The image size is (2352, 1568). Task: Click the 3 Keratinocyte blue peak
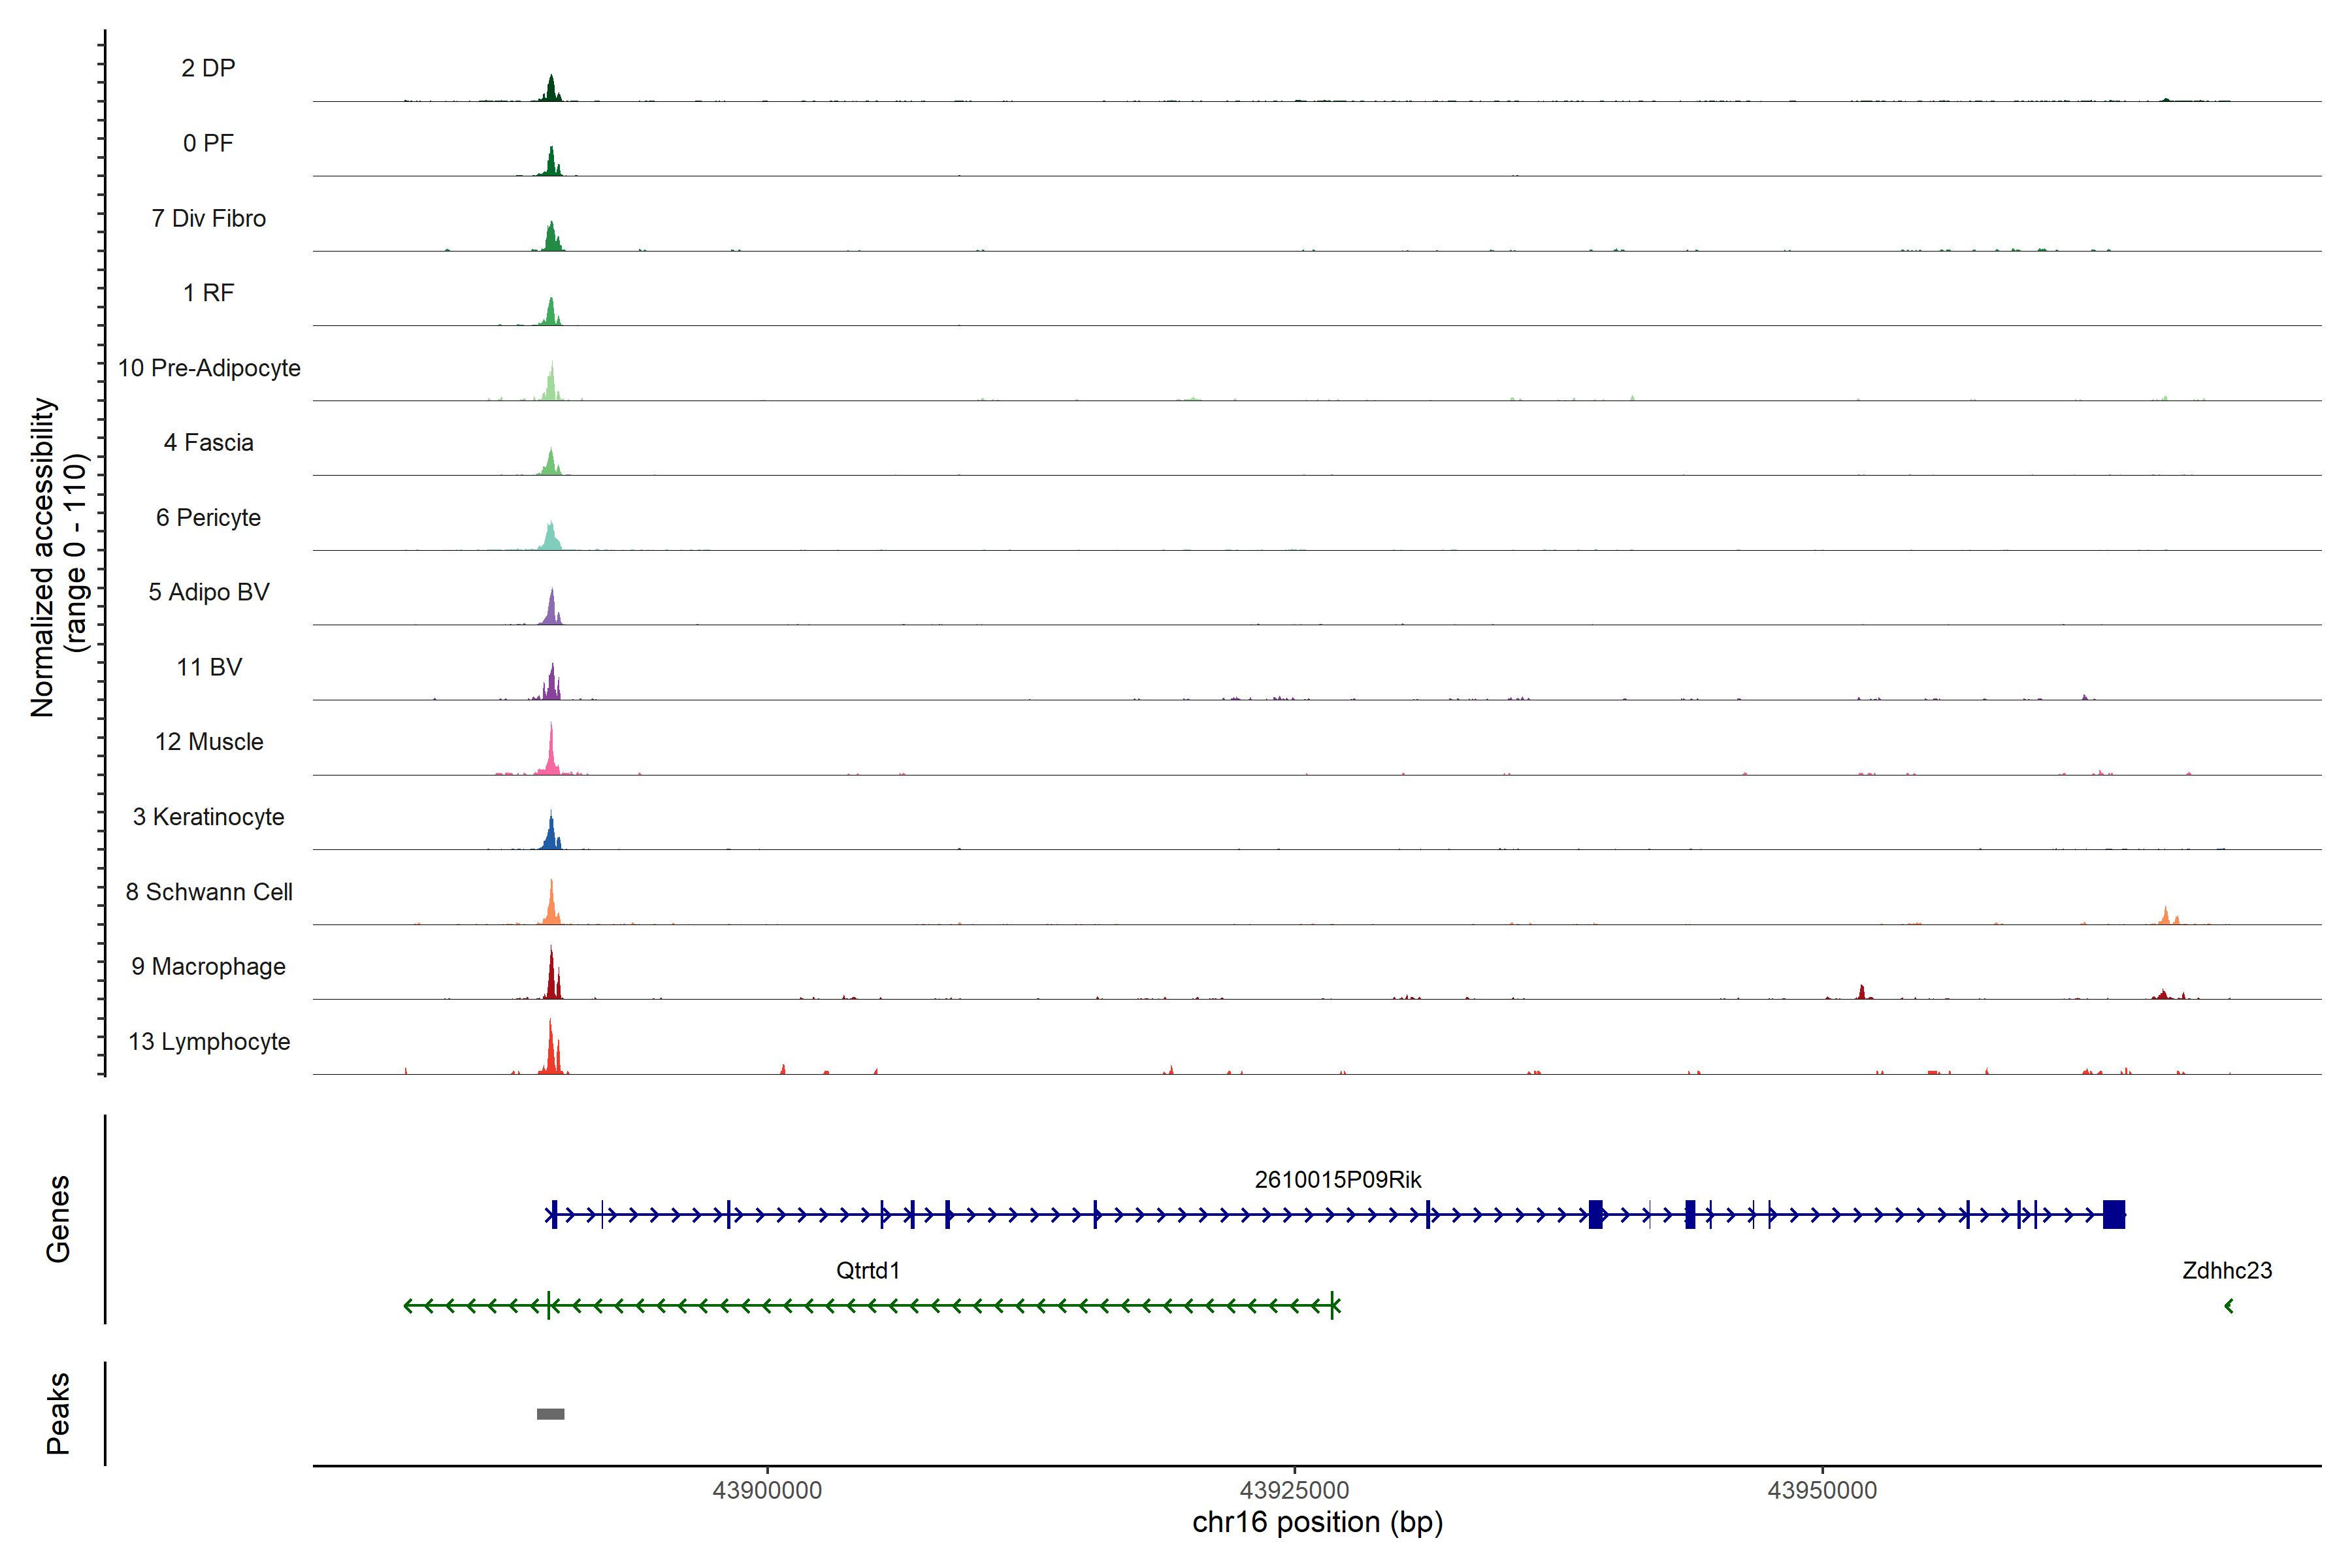551,834
